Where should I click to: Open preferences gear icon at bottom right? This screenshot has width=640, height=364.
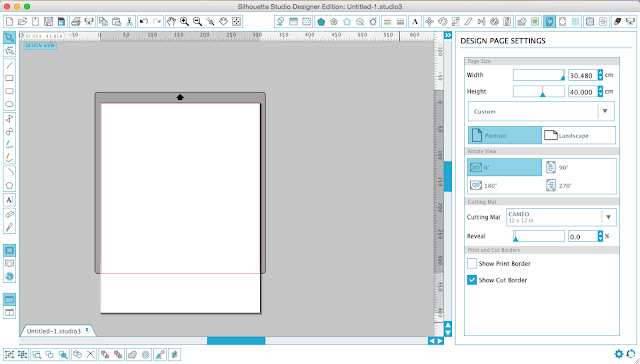pos(619,354)
